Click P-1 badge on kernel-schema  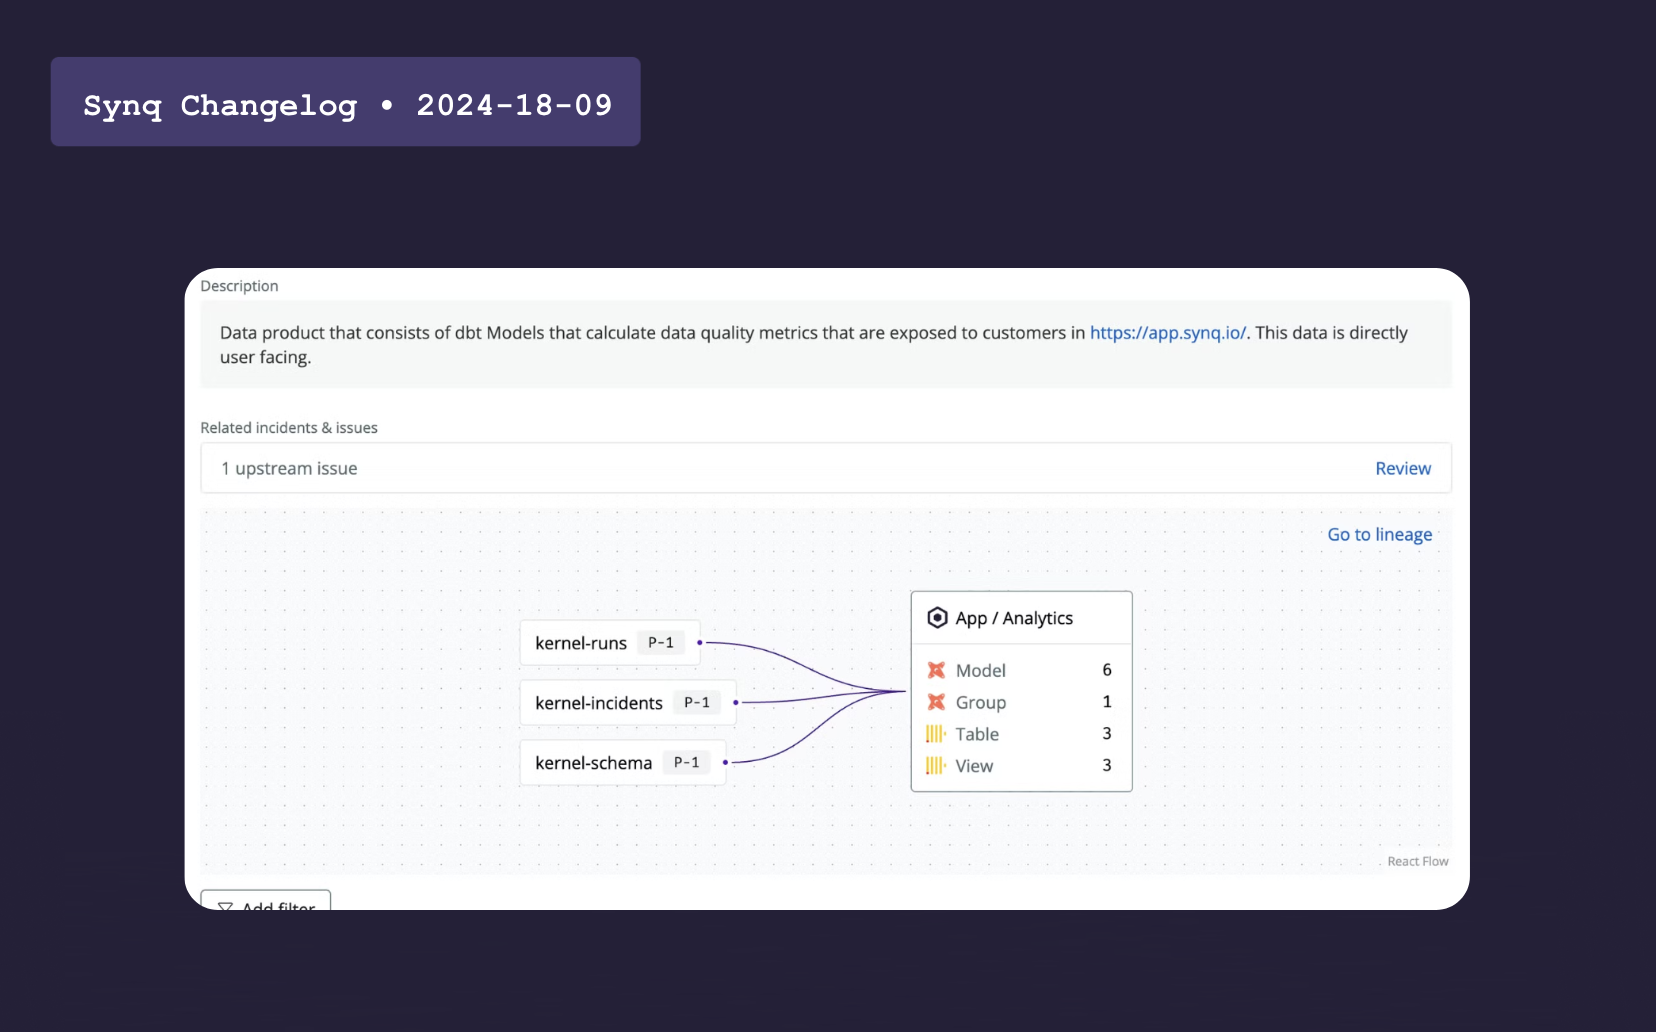687,763
